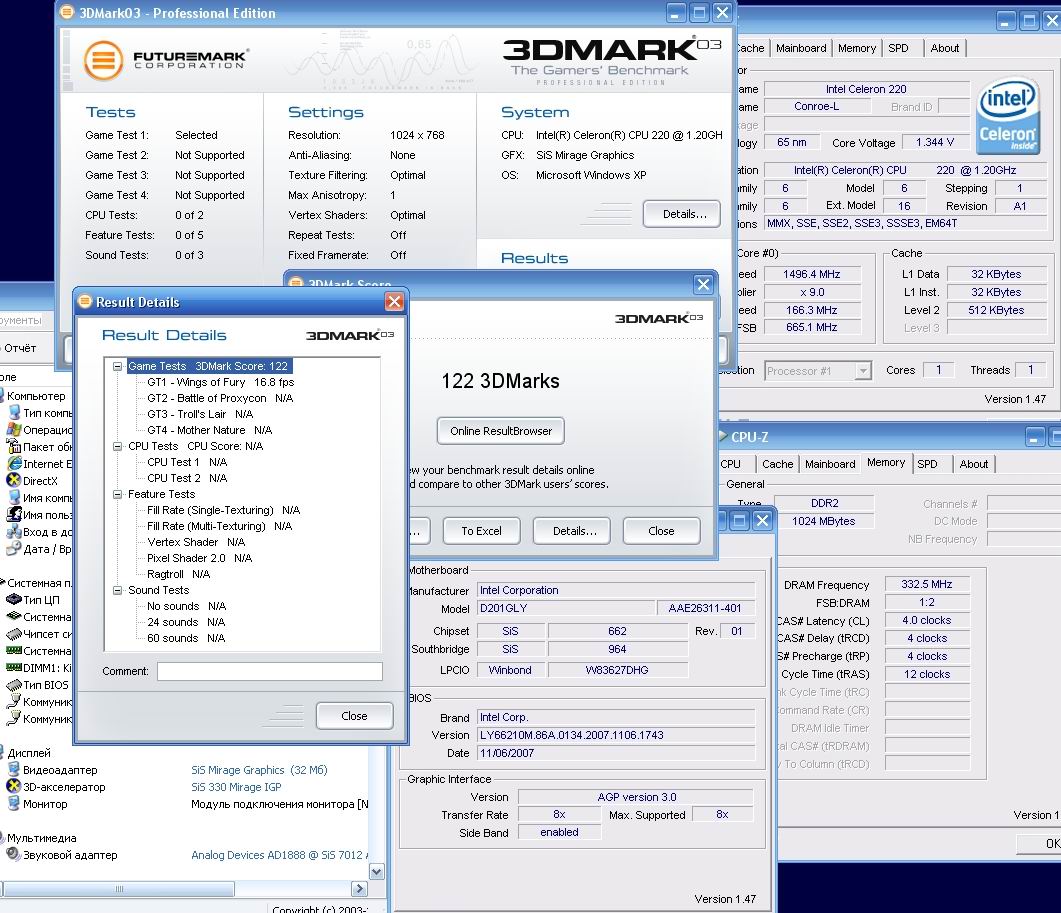Screen dimensions: 1061x913
Task: Click the To Excel button
Action: pyautogui.click(x=481, y=531)
